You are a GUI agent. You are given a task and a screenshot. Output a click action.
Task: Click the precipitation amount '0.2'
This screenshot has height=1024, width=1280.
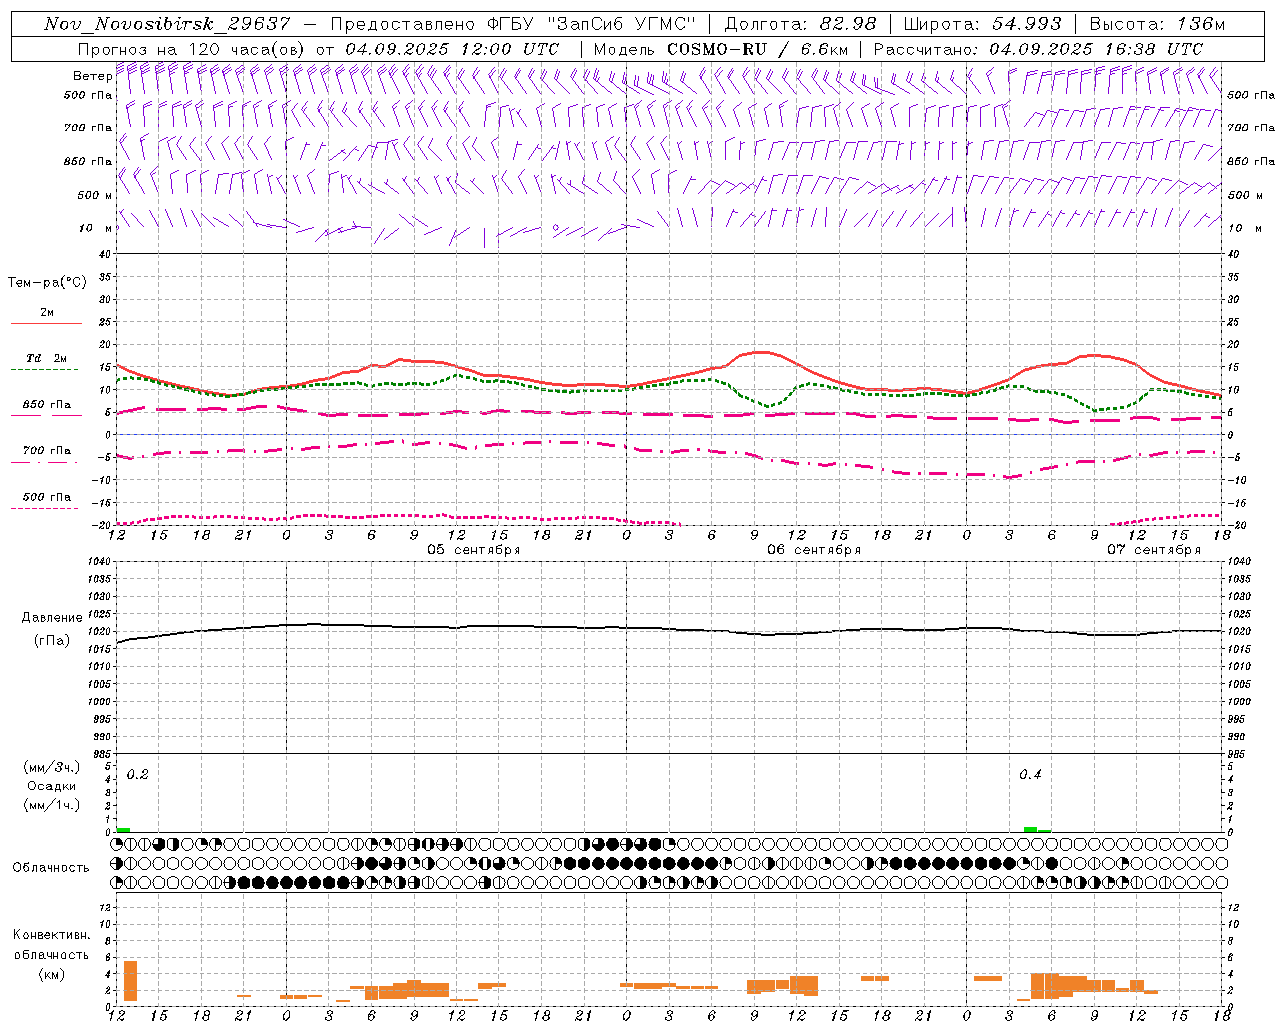coord(137,775)
